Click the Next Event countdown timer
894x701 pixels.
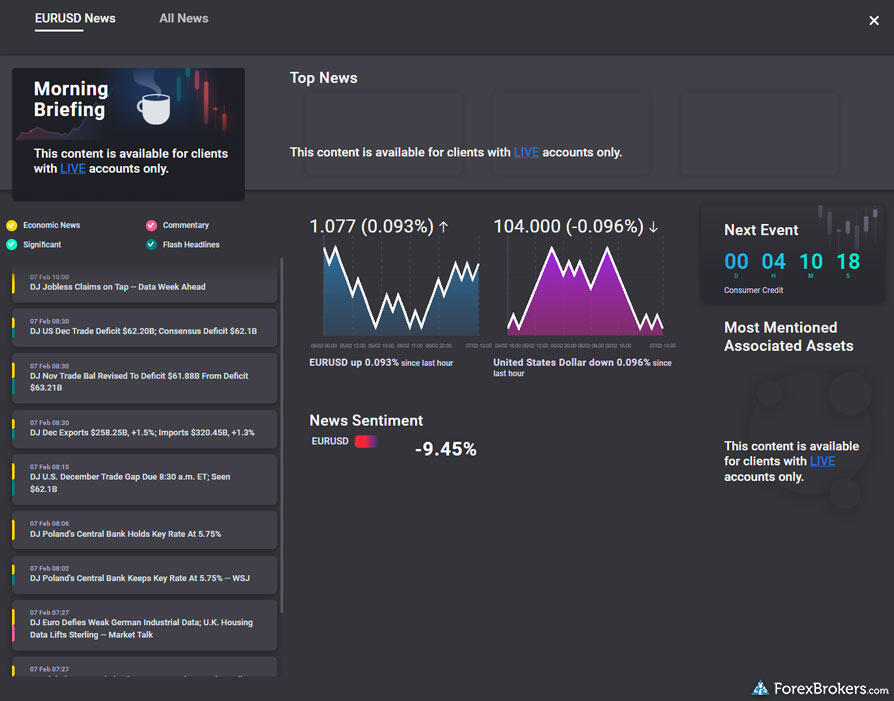pyautogui.click(x=792, y=264)
